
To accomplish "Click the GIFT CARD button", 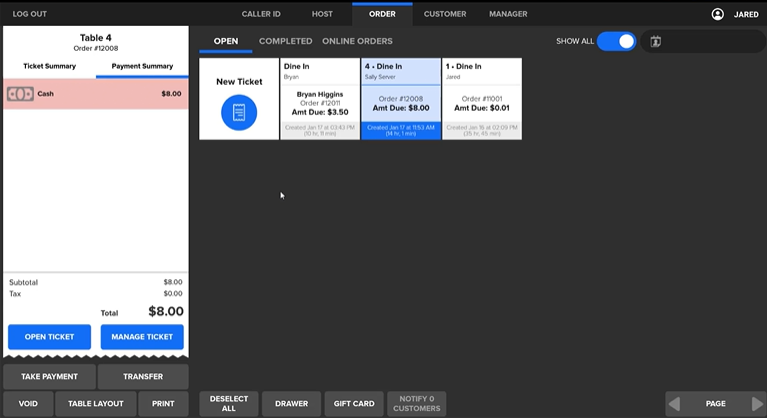I will coord(354,404).
